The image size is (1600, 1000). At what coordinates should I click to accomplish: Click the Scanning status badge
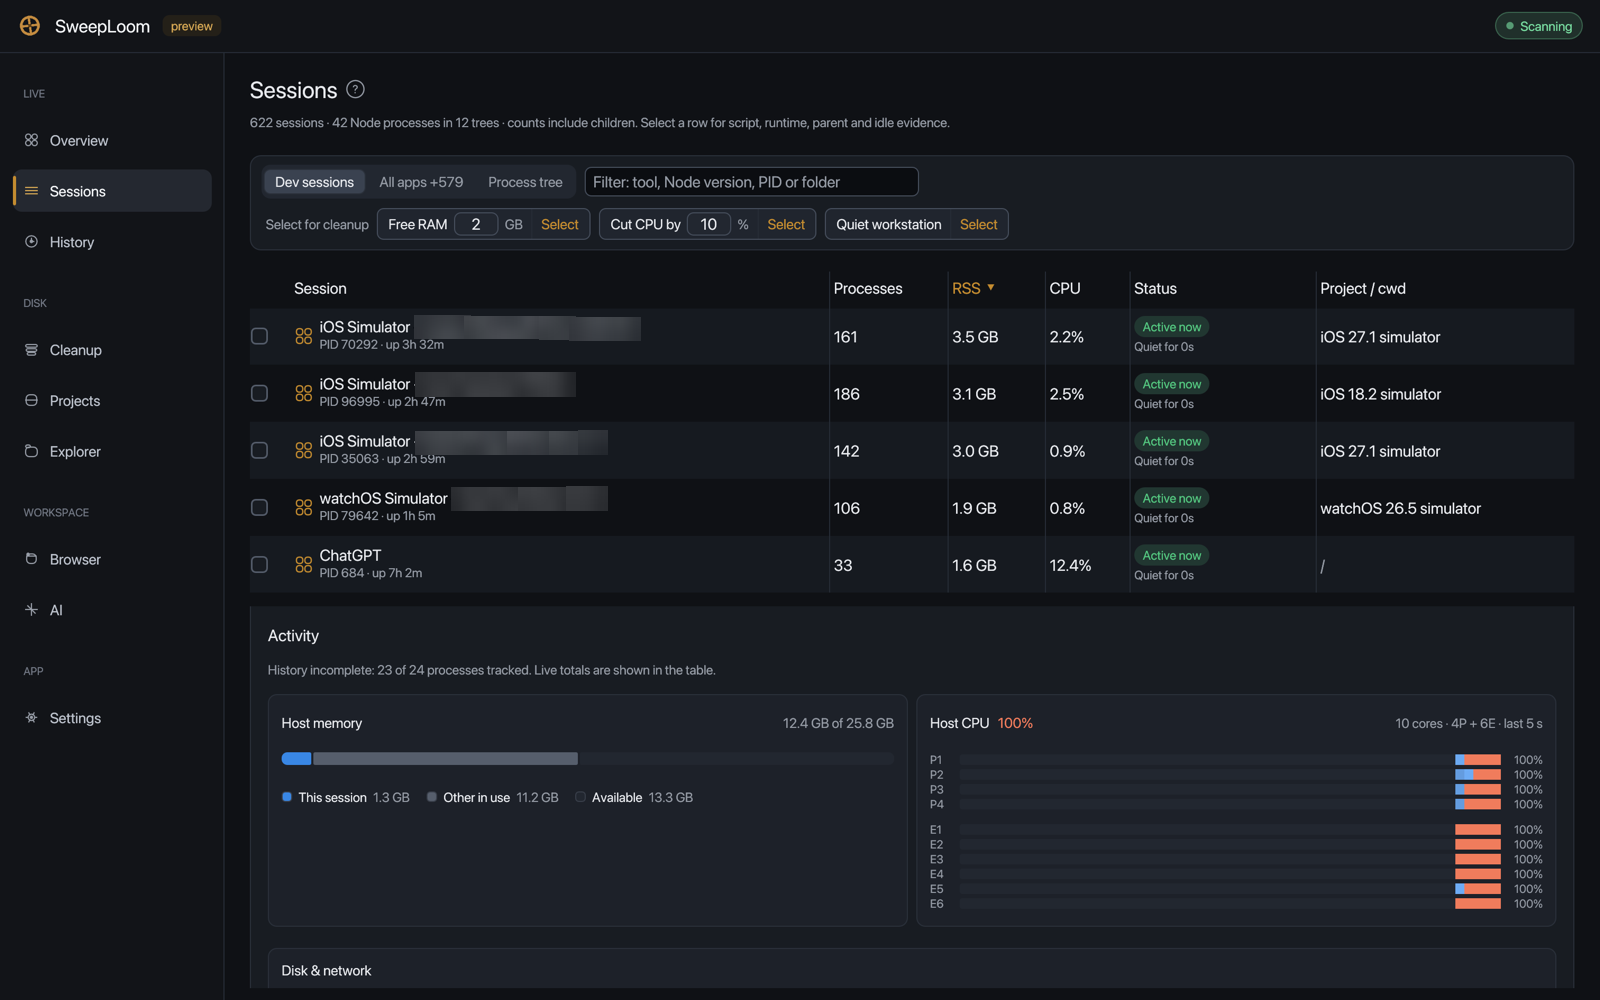click(x=1538, y=26)
